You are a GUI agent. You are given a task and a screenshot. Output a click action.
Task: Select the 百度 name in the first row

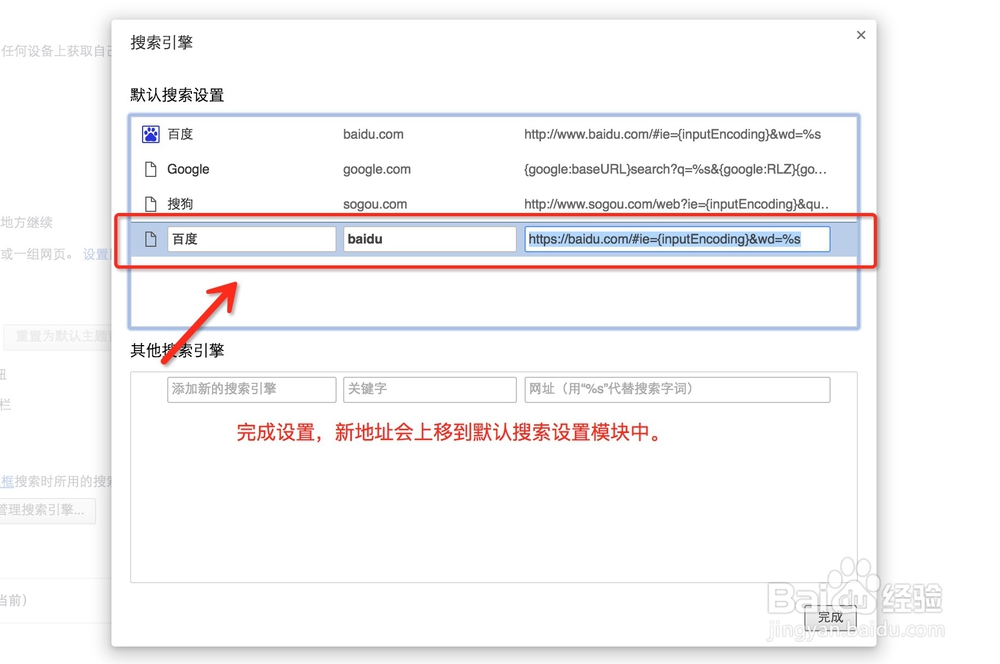coord(180,134)
